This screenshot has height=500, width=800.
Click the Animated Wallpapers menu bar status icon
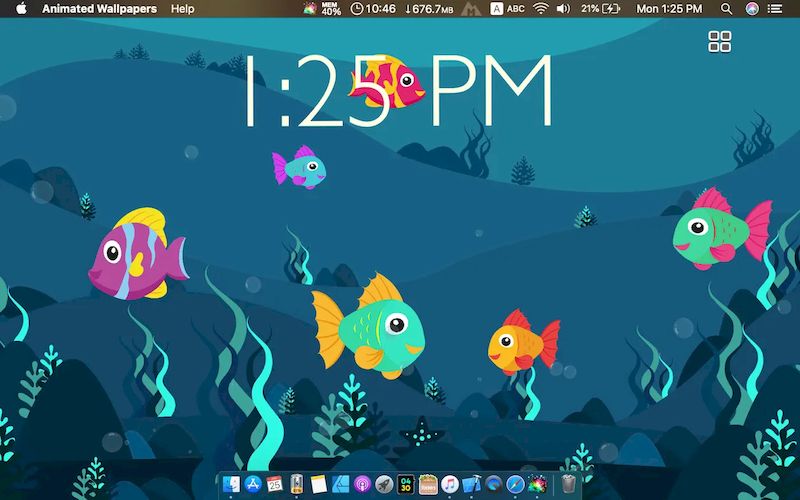(x=310, y=8)
